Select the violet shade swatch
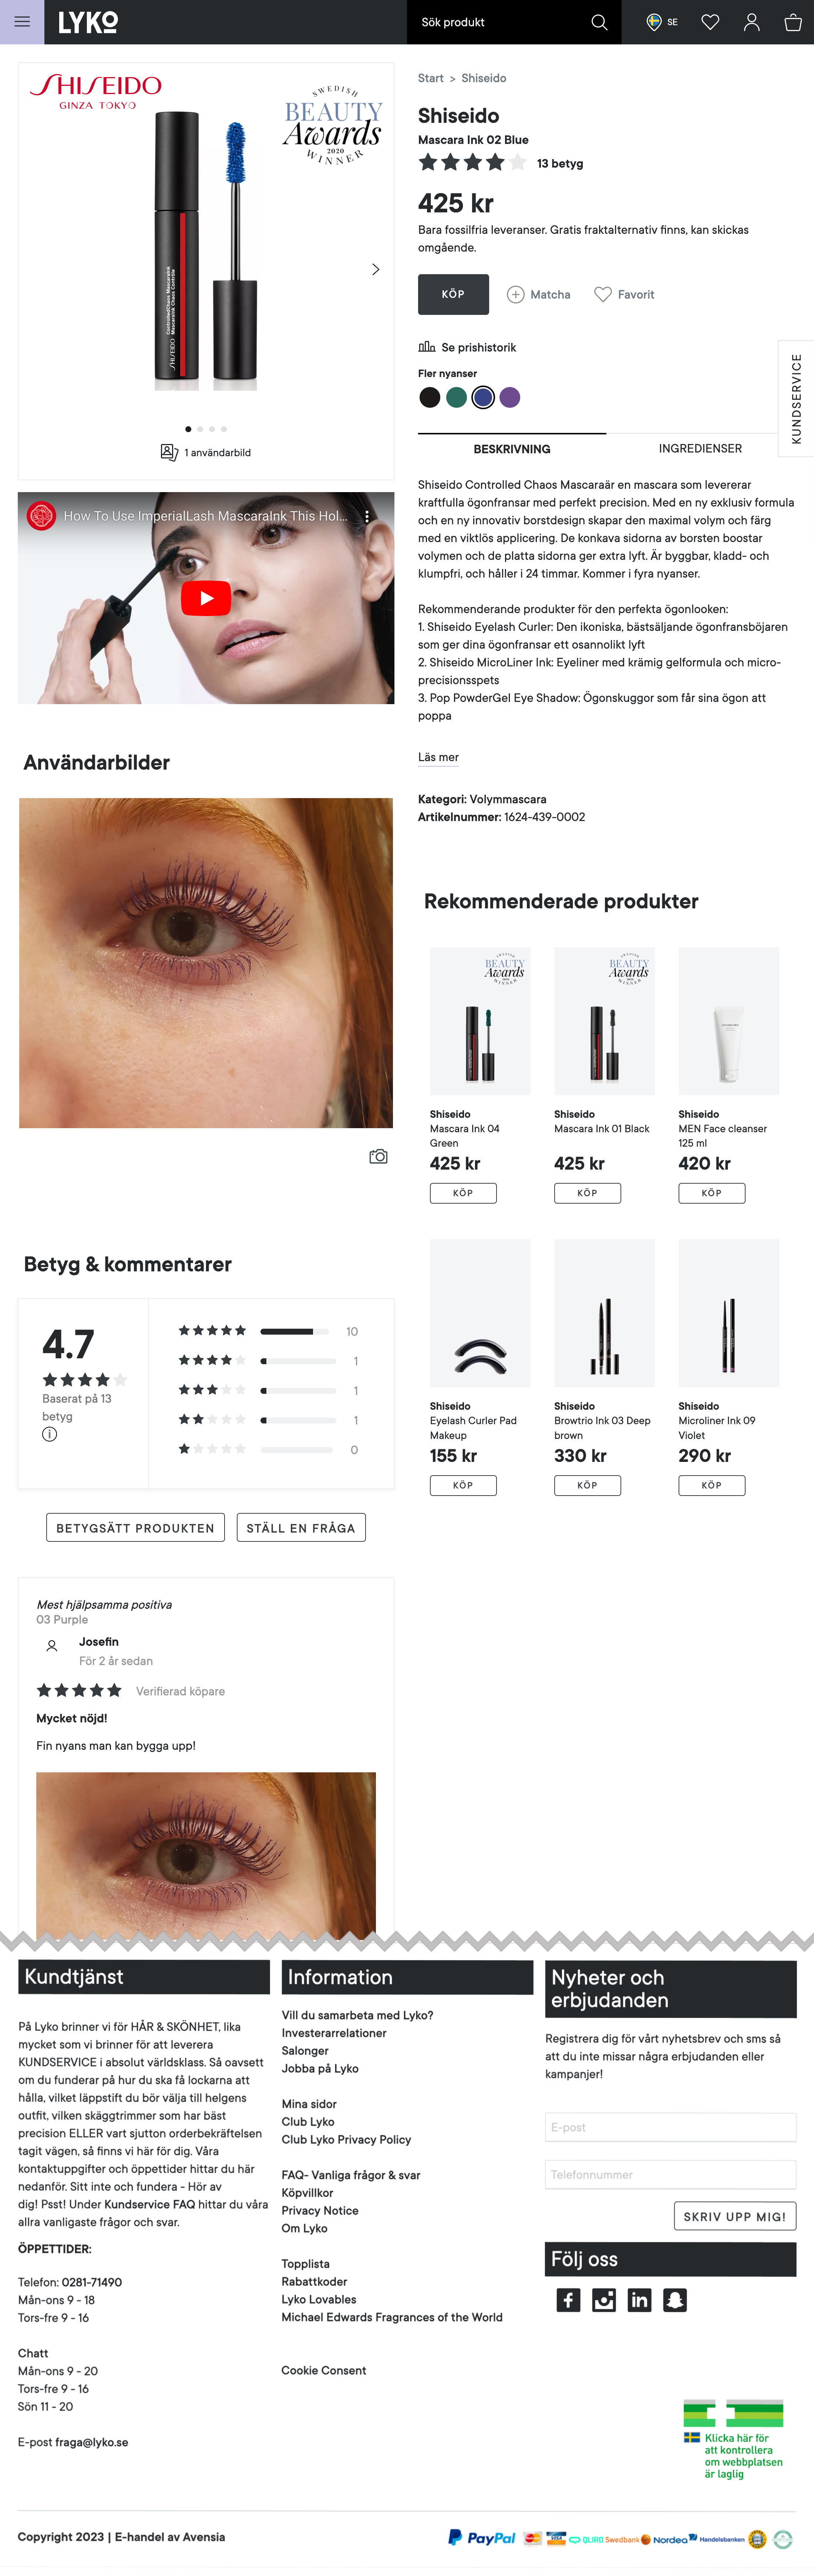Viewport: 814px width, 2576px height. [510, 397]
